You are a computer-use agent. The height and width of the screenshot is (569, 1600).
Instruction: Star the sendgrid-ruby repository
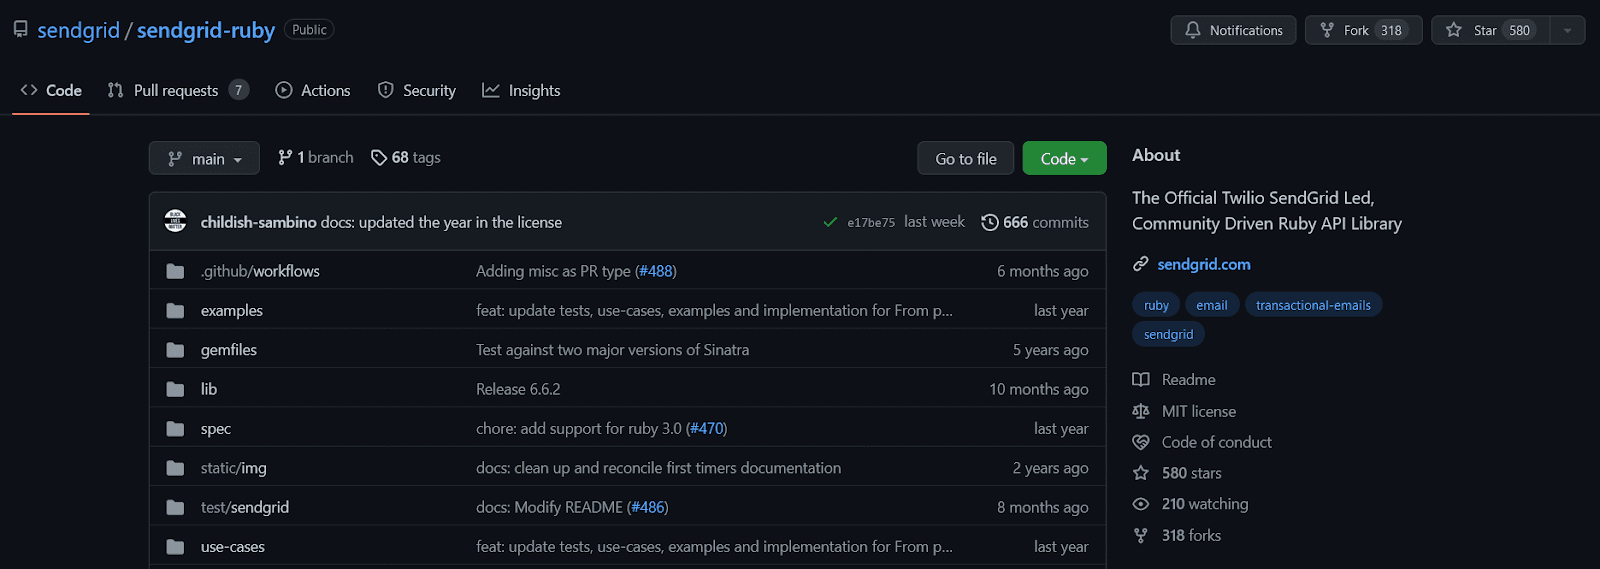click(1490, 30)
